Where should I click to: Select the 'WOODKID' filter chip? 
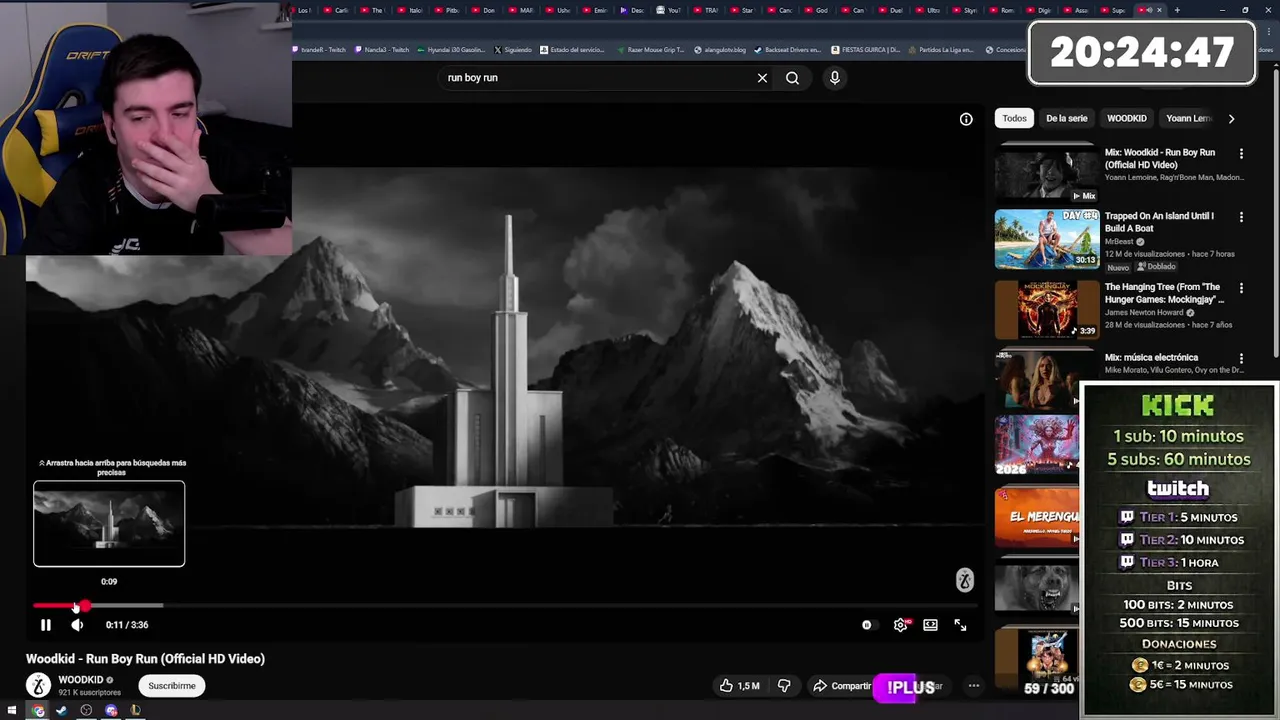[1126, 118]
